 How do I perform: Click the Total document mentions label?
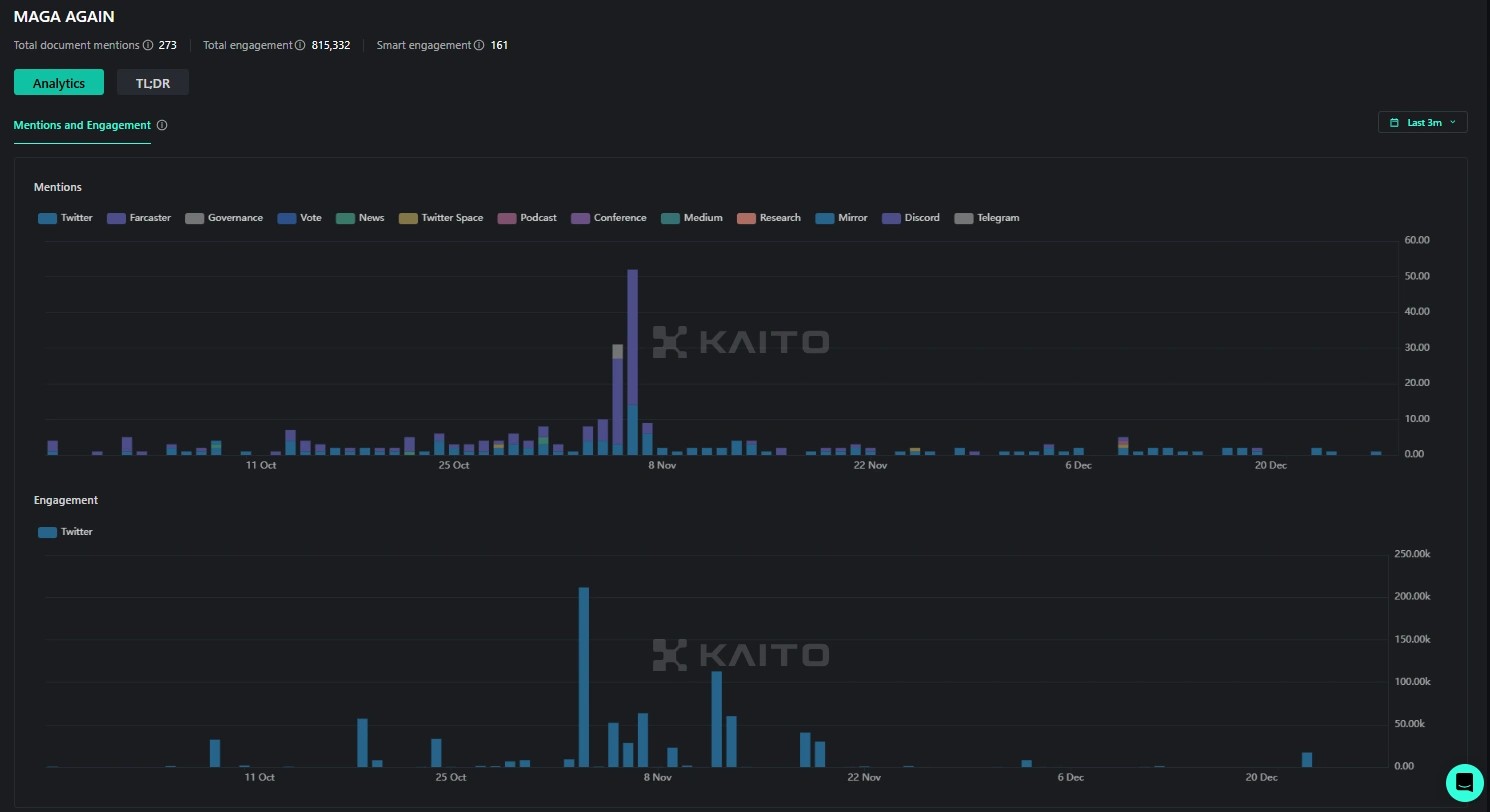(76, 45)
